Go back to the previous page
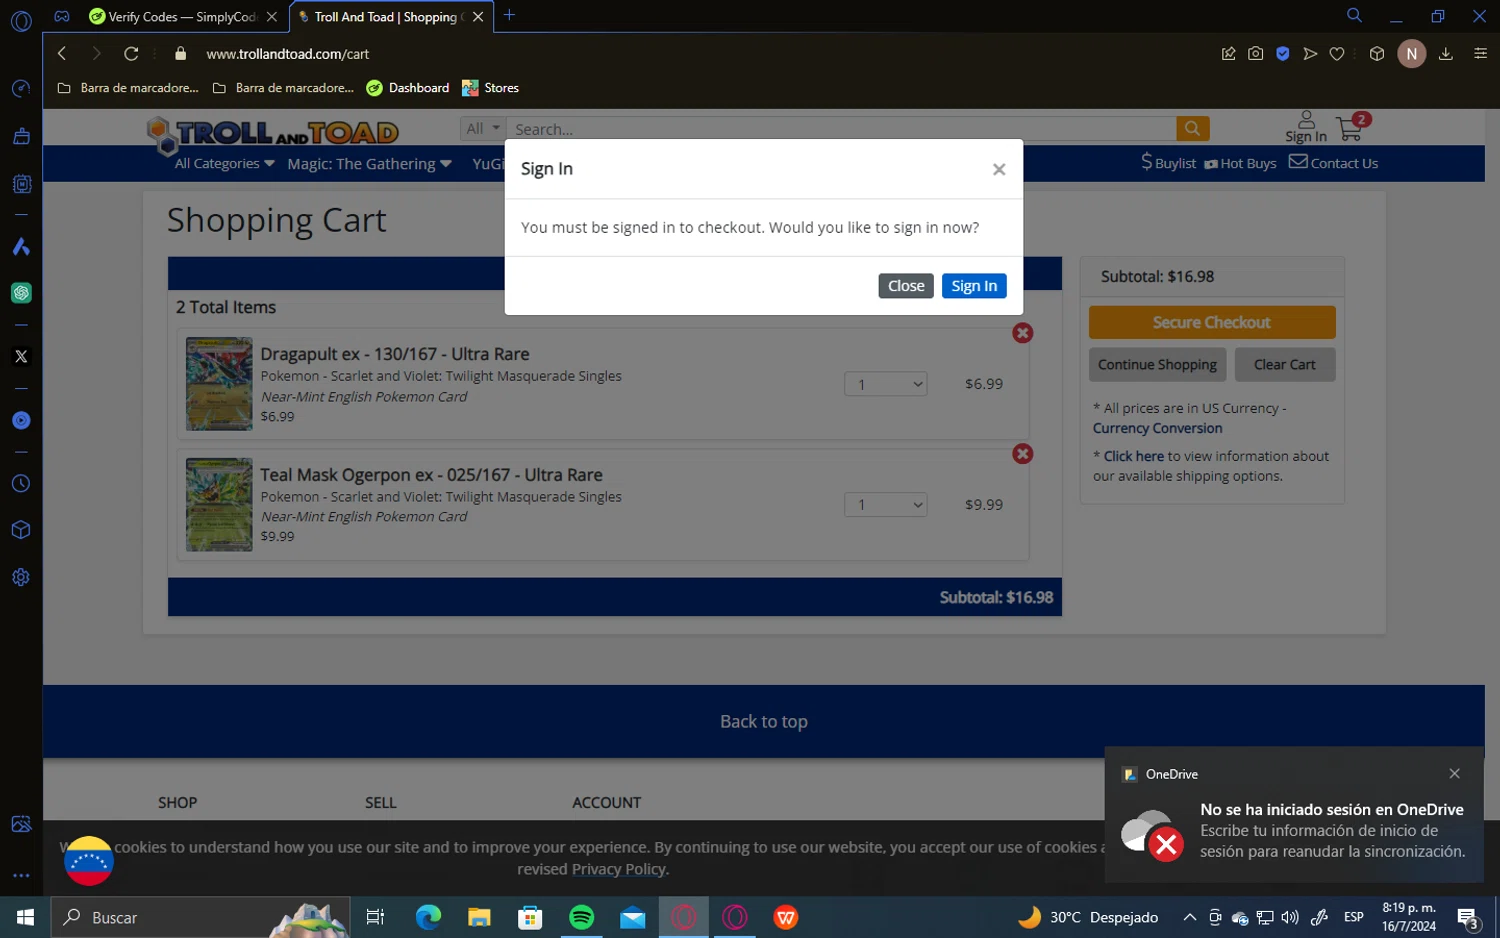Viewport: 1500px width, 938px height. [62, 53]
